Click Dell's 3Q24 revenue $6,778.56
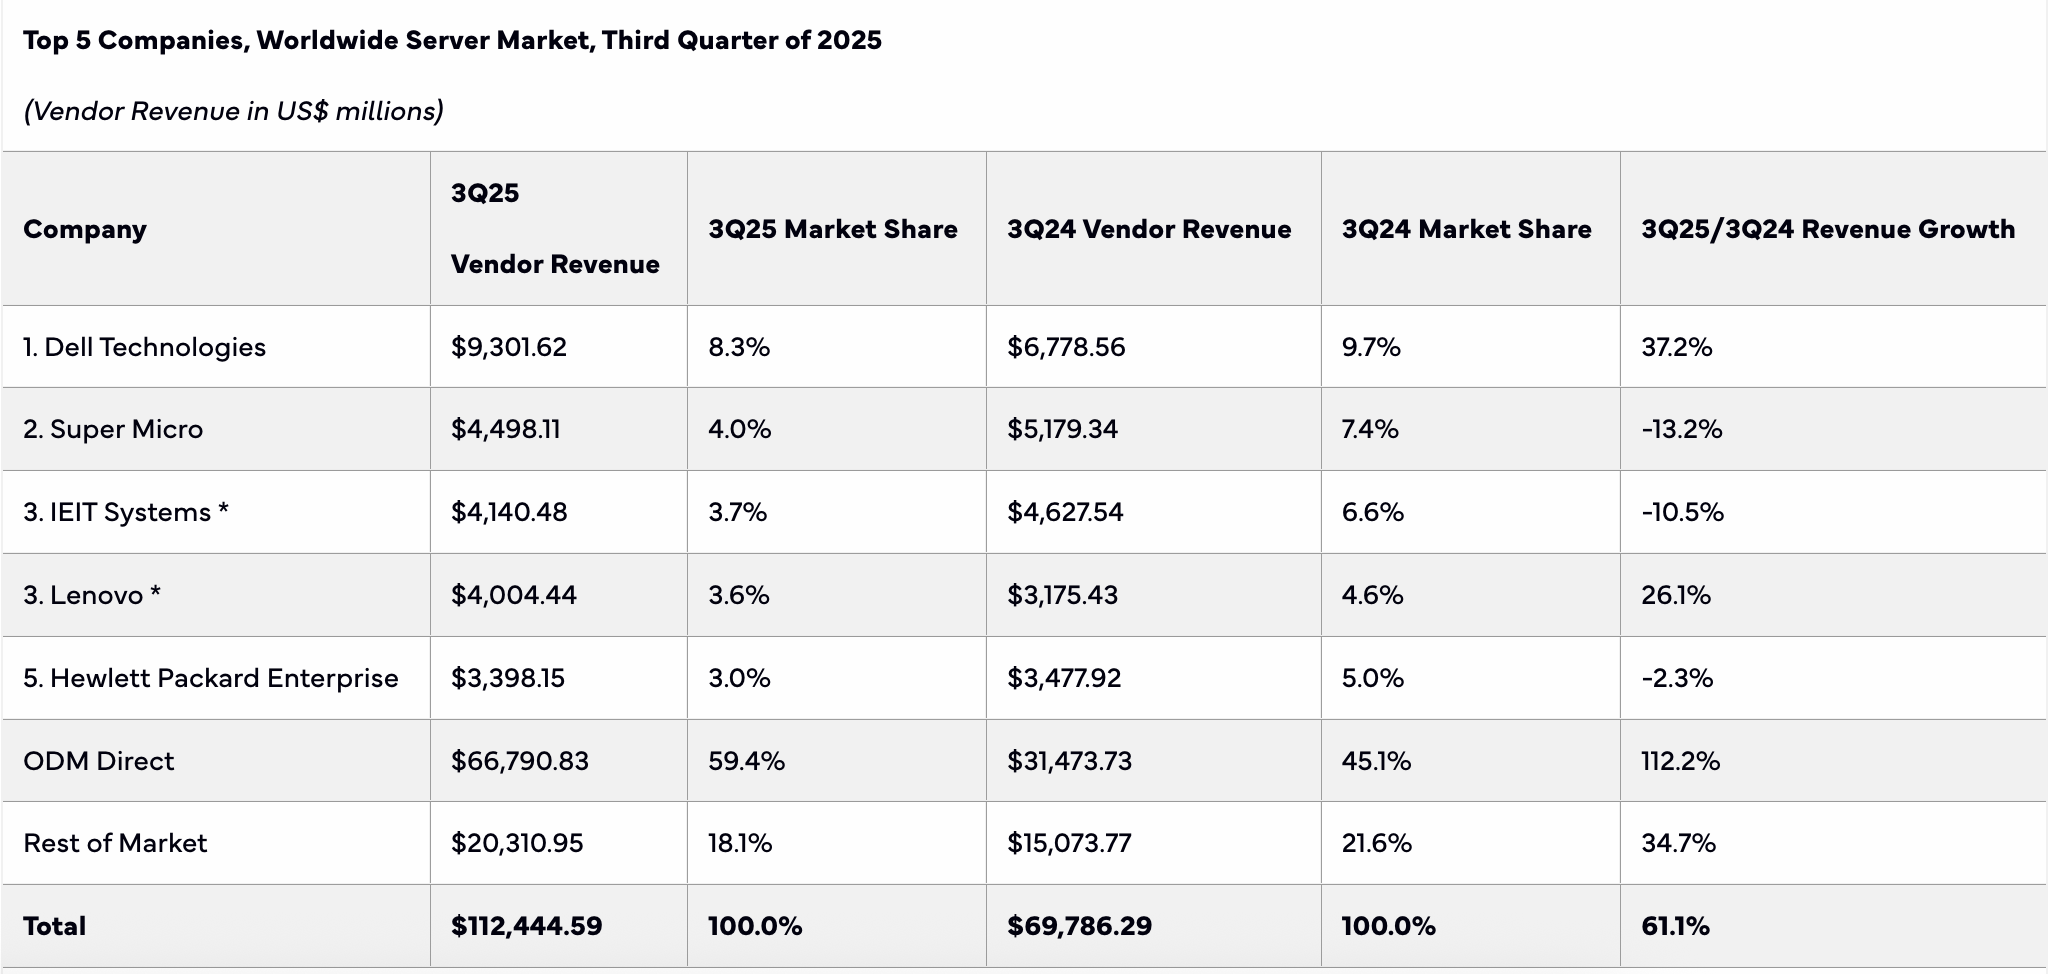Viewport: 2052px width, 974px height. coord(1066,347)
